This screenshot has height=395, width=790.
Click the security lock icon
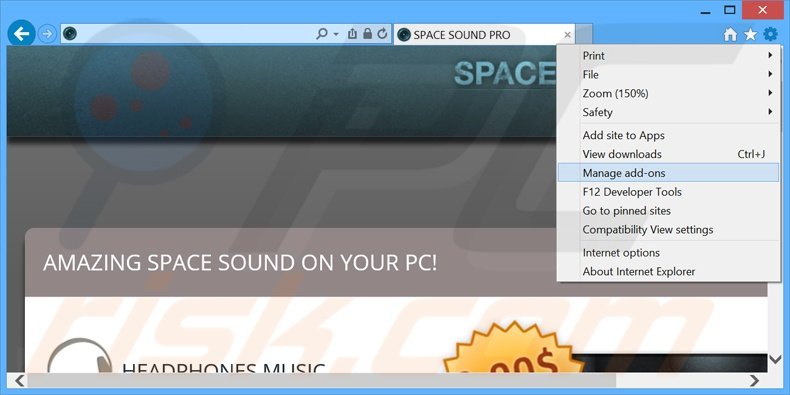tap(368, 34)
